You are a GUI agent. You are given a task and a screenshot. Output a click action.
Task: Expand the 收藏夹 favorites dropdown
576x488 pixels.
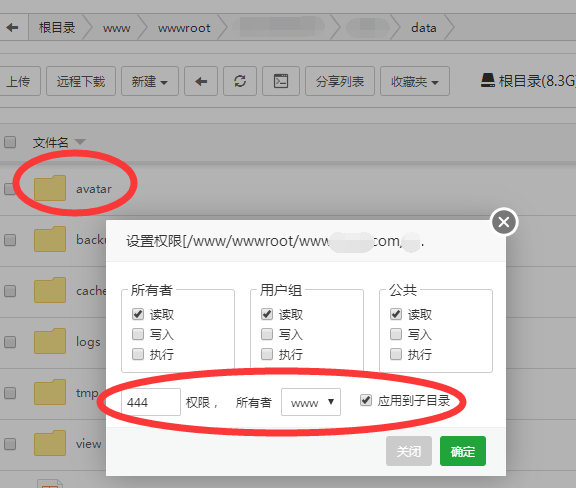415,81
